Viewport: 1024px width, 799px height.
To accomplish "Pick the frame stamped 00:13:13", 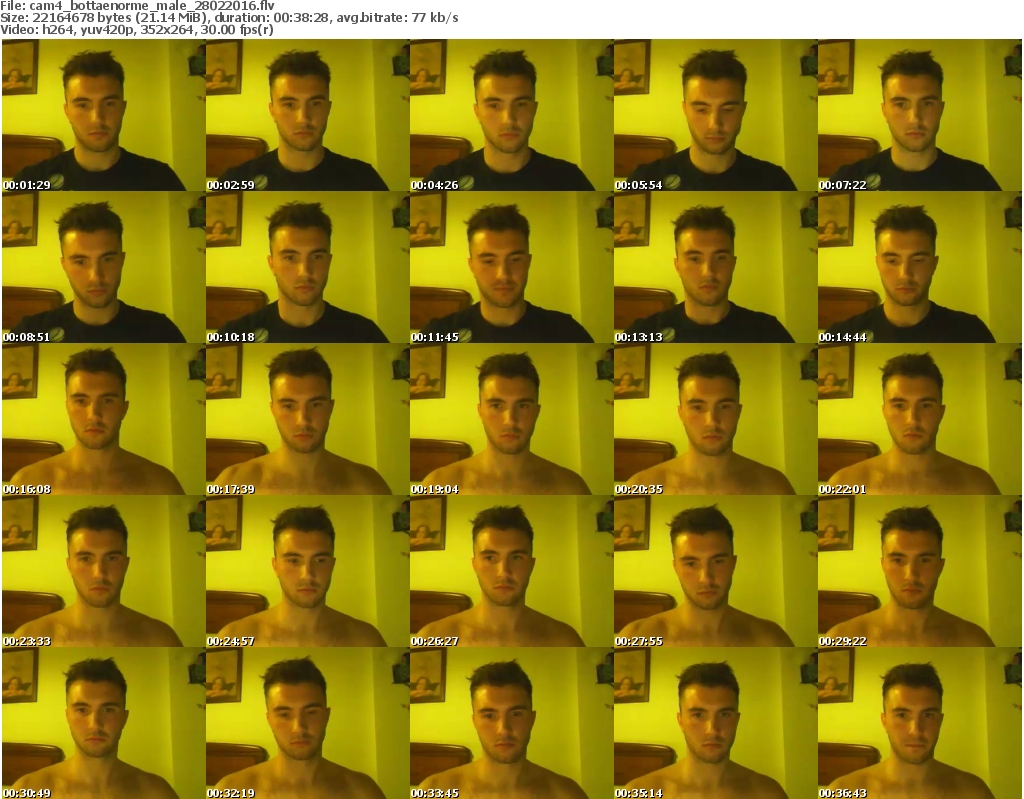I will [715, 267].
